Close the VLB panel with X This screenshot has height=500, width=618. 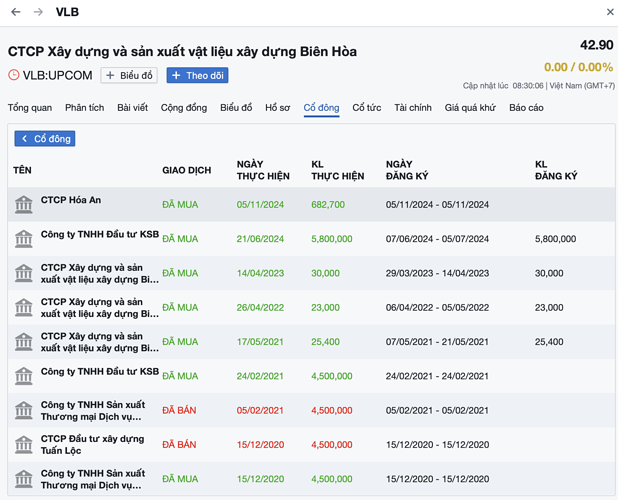[x=610, y=12]
